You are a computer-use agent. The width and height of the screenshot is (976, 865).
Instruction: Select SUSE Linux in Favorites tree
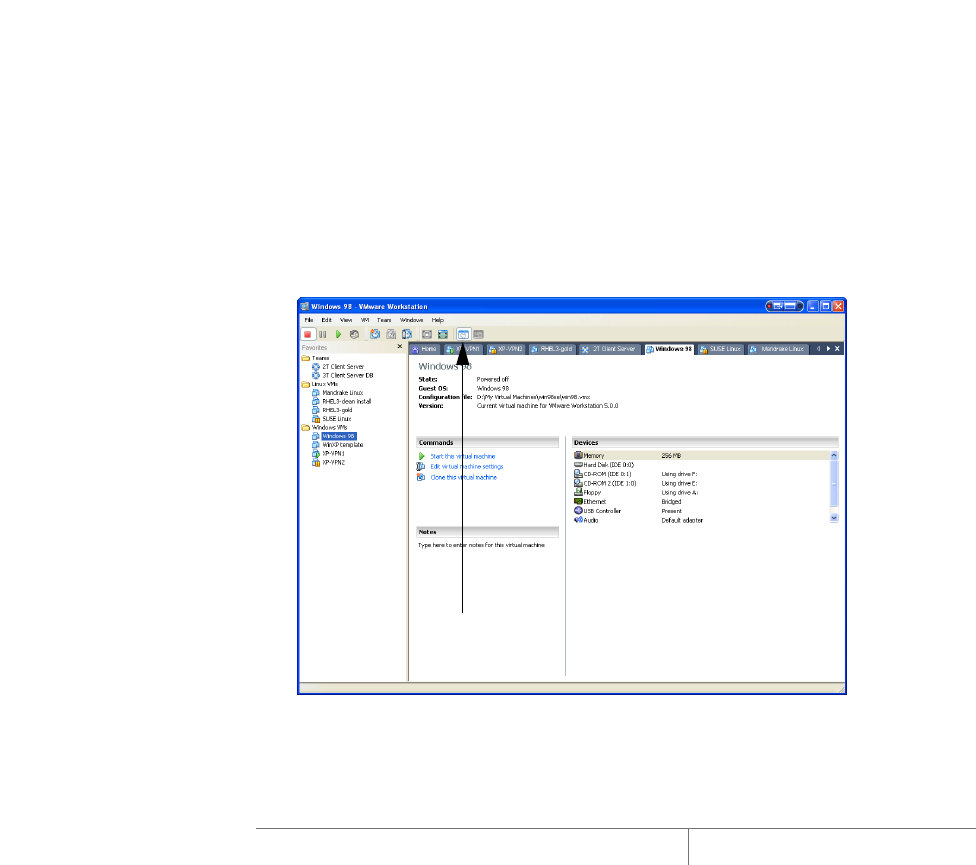(332, 419)
